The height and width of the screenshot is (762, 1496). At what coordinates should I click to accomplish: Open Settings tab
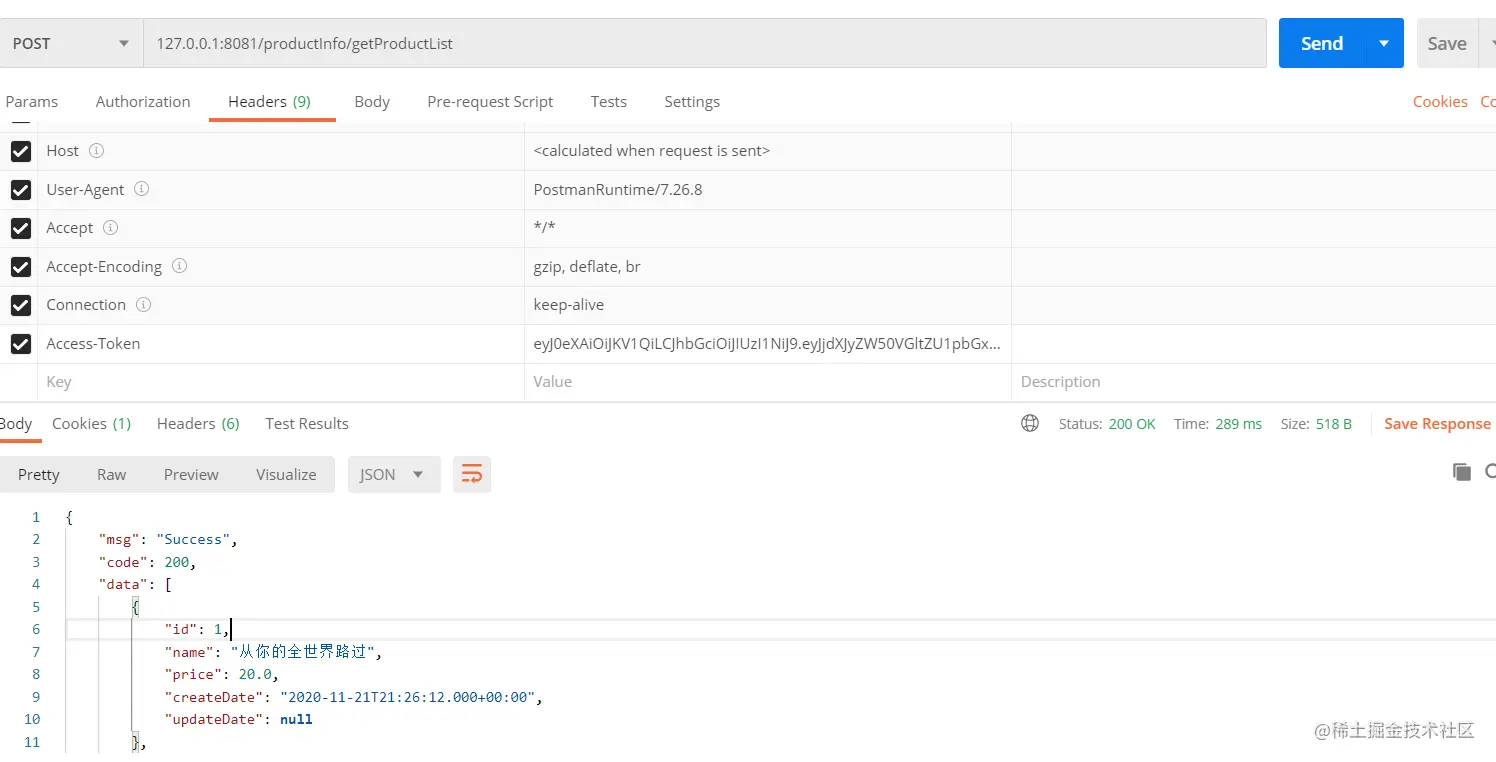[692, 101]
